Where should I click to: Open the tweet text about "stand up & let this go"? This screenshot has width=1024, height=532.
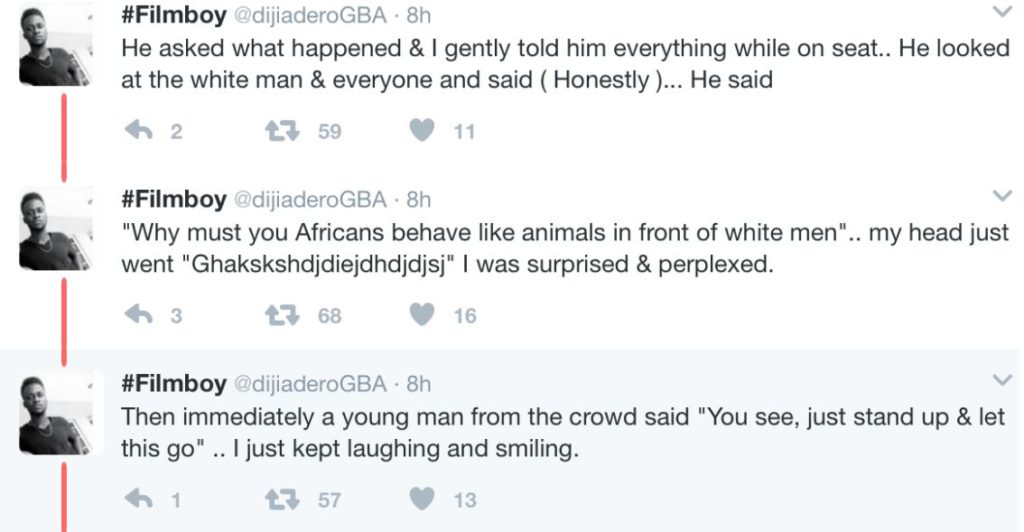(562, 432)
